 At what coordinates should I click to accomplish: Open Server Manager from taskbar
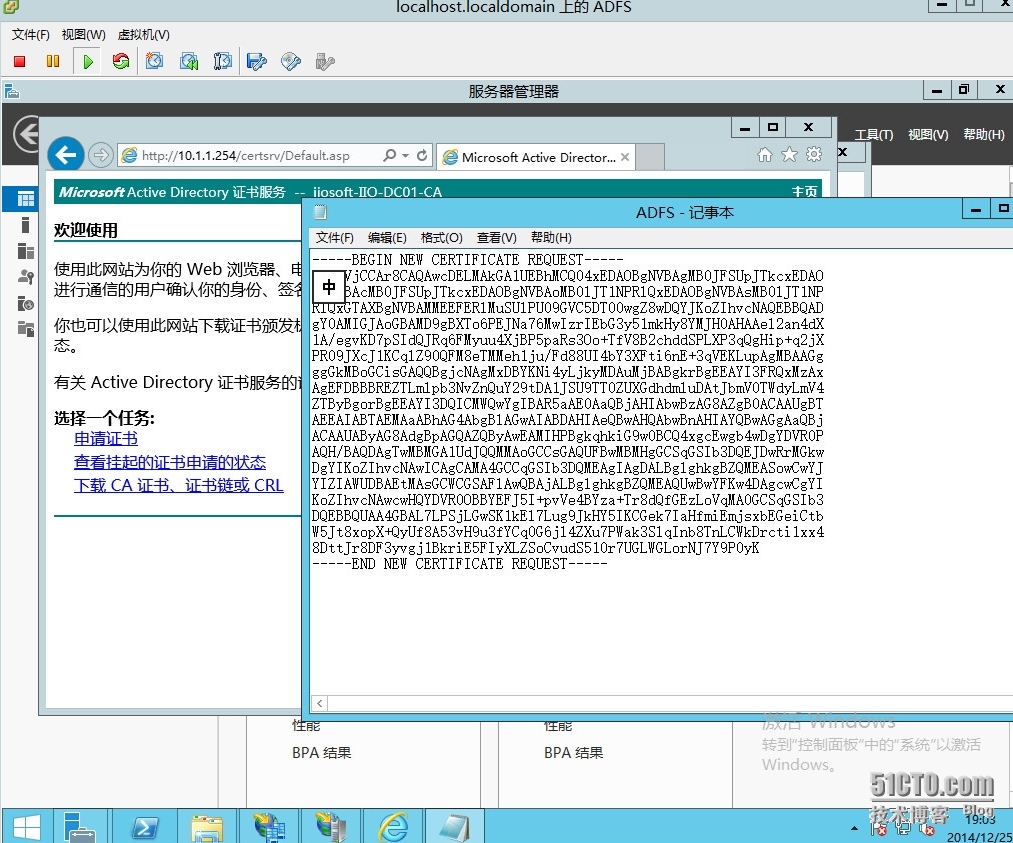[x=79, y=827]
